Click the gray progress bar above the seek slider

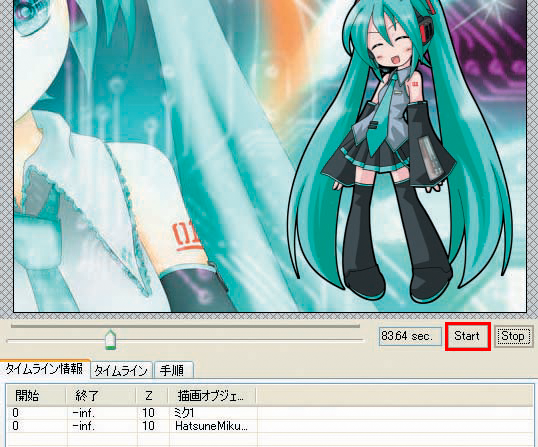[x=185, y=326]
